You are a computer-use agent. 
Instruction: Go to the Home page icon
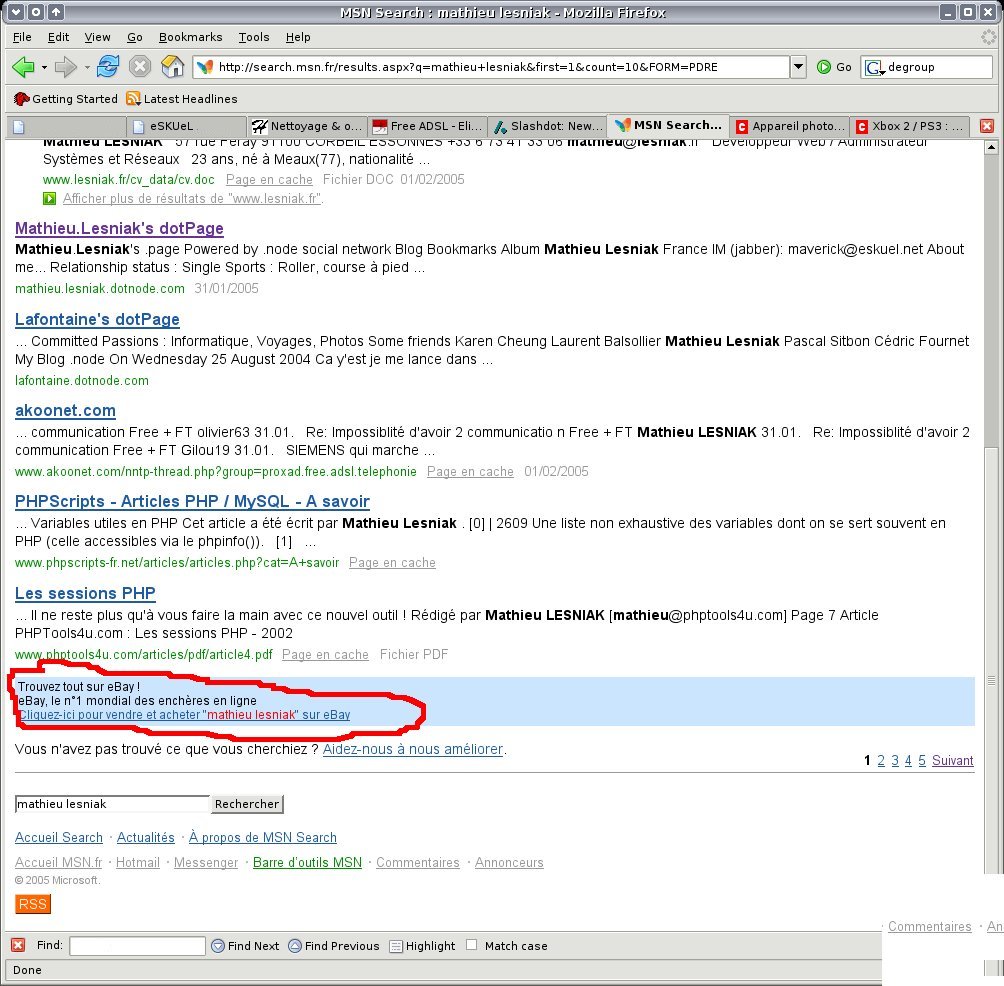point(172,66)
